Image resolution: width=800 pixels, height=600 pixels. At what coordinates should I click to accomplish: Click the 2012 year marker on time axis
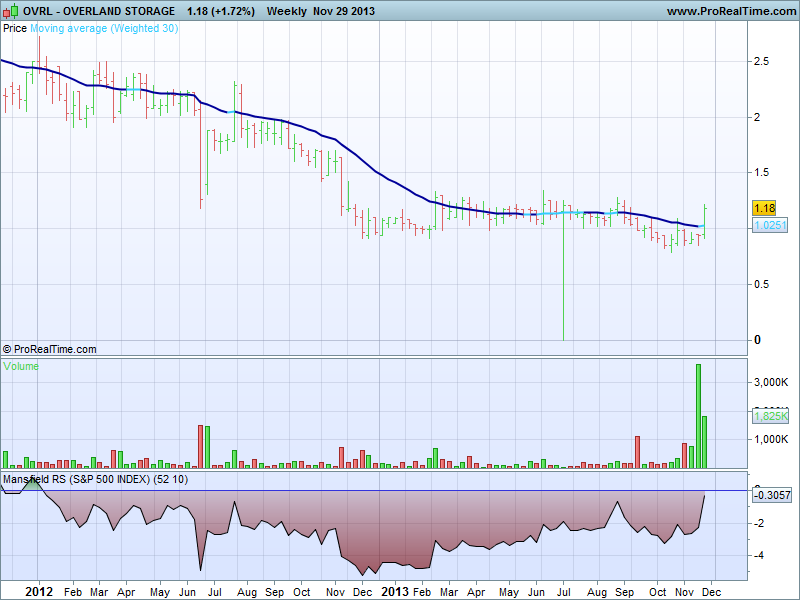pos(38,591)
